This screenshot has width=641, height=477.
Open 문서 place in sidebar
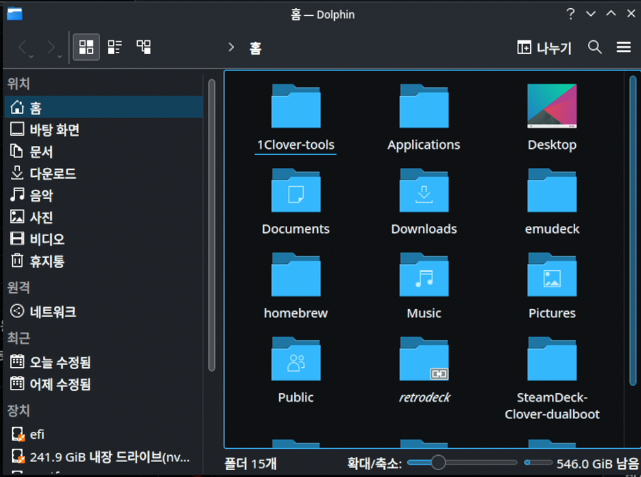coord(104,152)
